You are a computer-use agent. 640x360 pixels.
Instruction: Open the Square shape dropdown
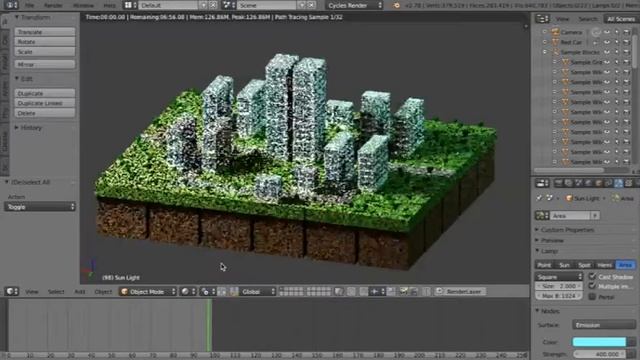[x=559, y=276]
